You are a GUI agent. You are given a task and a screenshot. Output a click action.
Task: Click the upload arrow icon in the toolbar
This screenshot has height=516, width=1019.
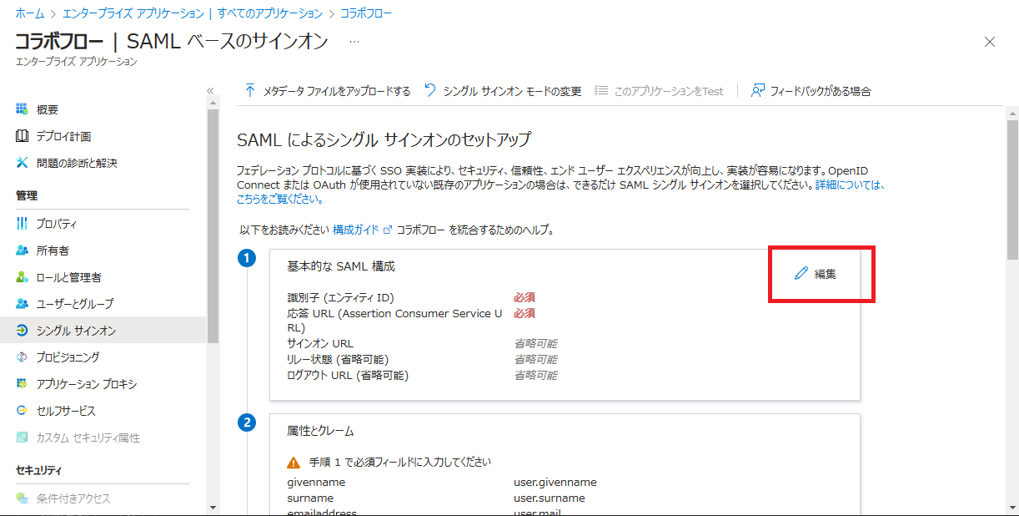click(x=250, y=90)
